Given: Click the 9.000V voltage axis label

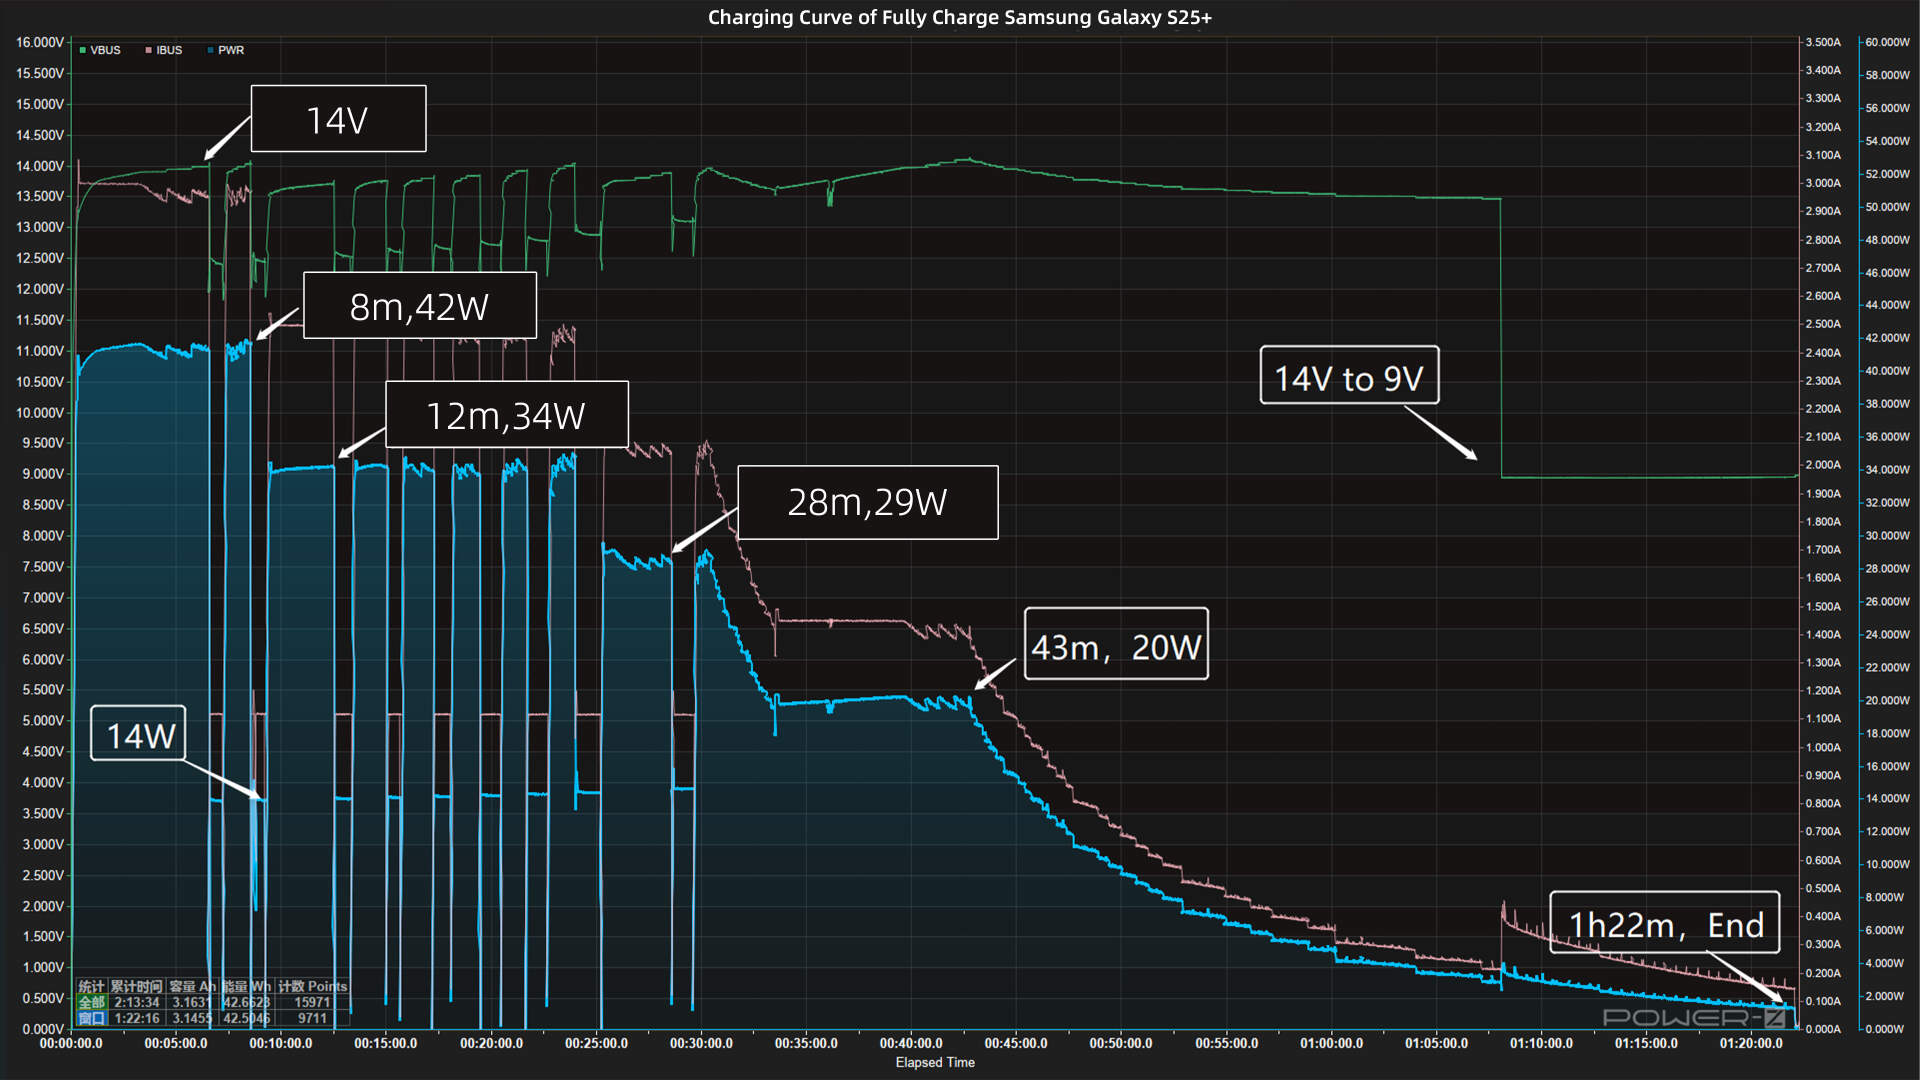Looking at the screenshot, I should pyautogui.click(x=43, y=474).
